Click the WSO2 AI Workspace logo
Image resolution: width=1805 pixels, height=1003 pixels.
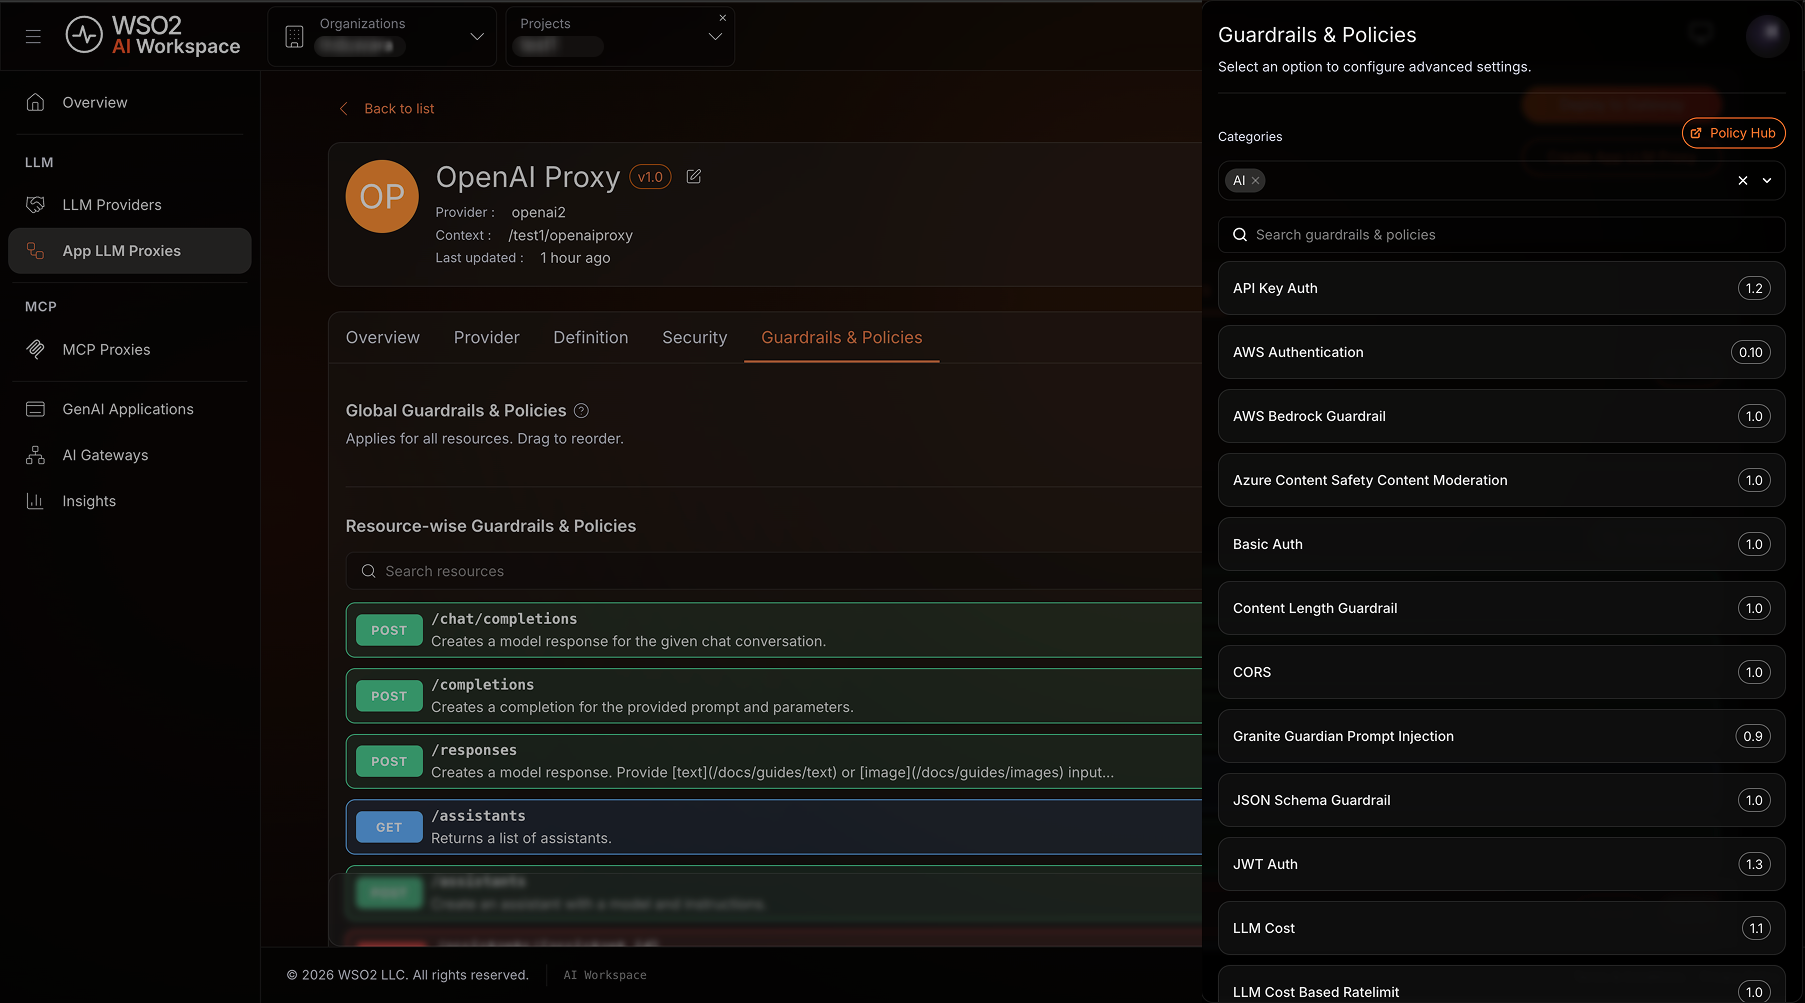point(153,36)
